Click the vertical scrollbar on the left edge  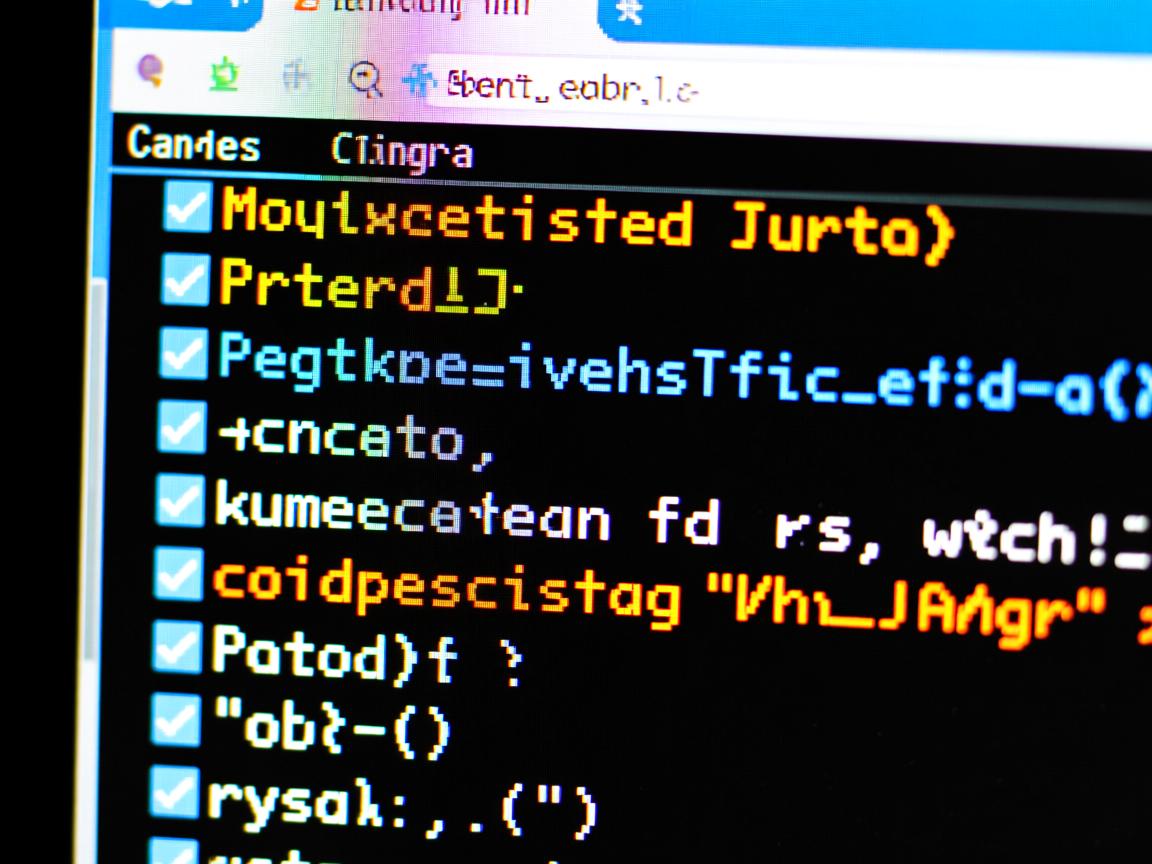pyautogui.click(x=96, y=500)
